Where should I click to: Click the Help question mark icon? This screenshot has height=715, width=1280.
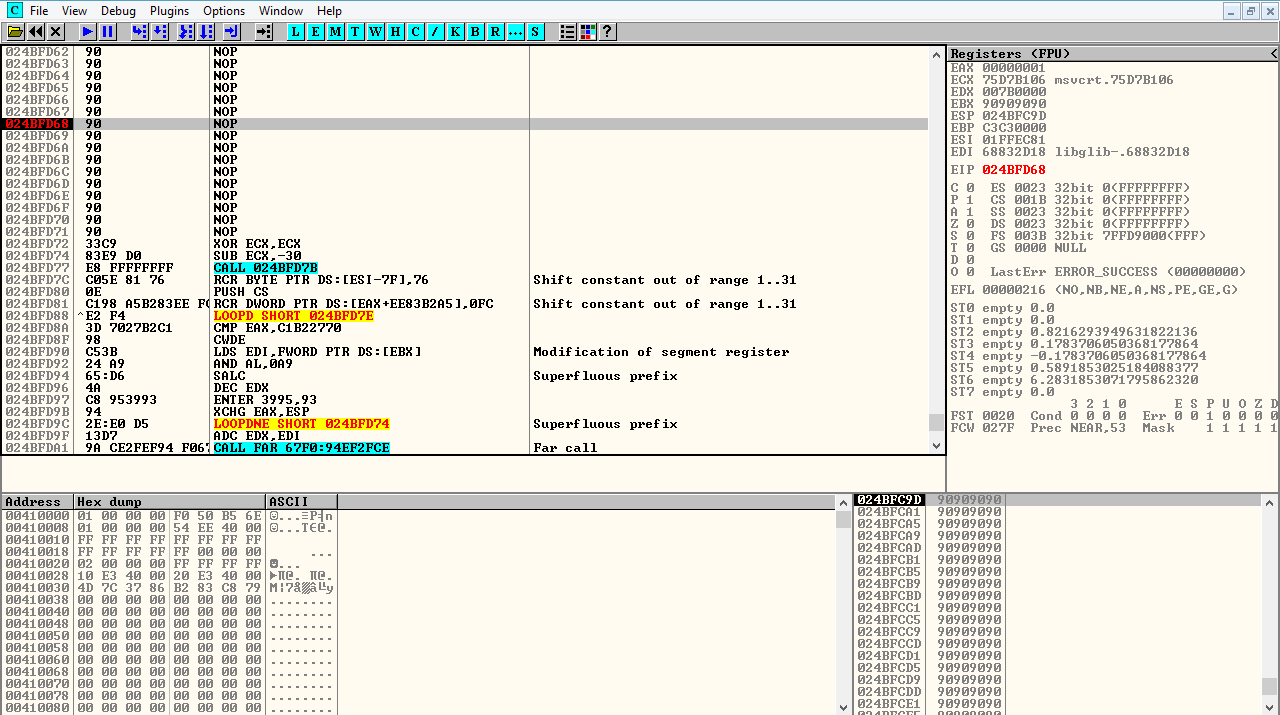point(607,32)
